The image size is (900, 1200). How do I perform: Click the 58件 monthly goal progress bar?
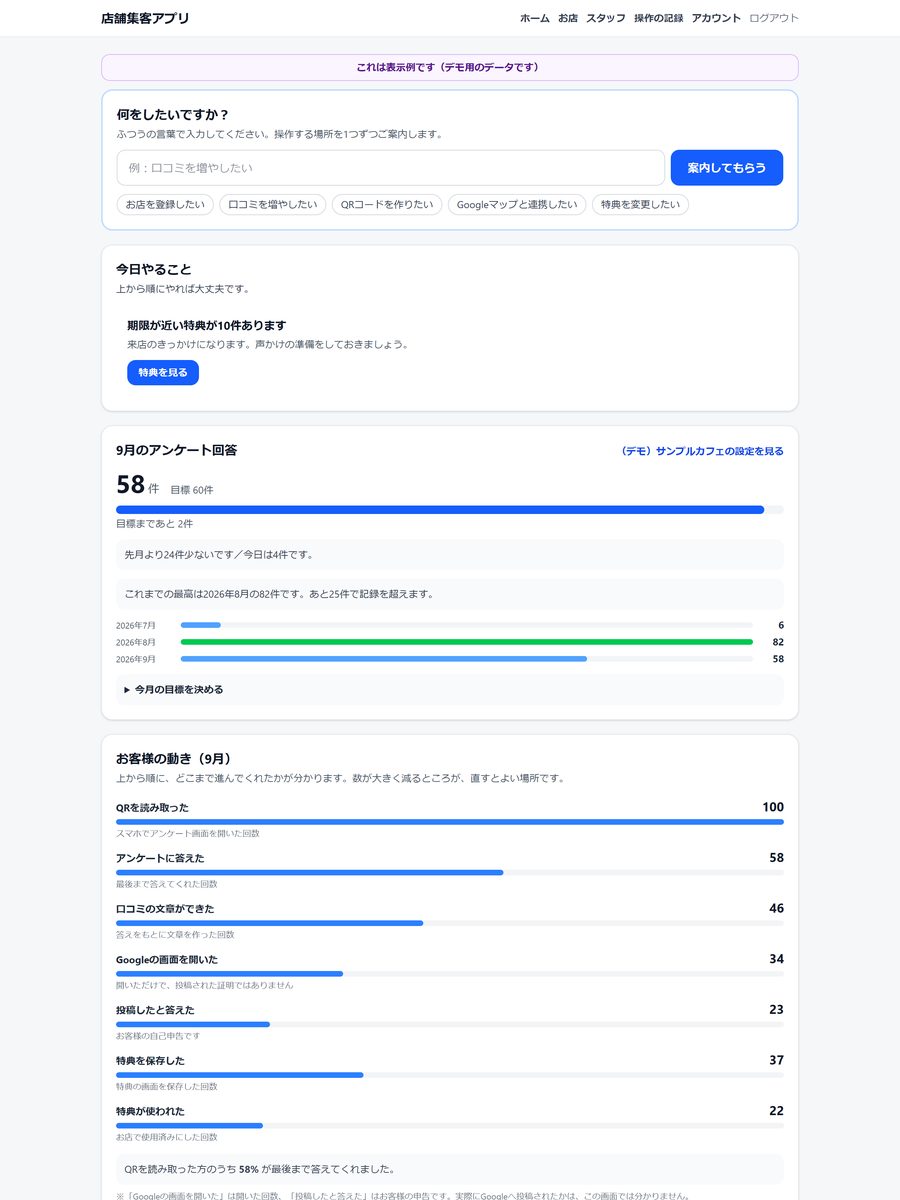tap(450, 510)
